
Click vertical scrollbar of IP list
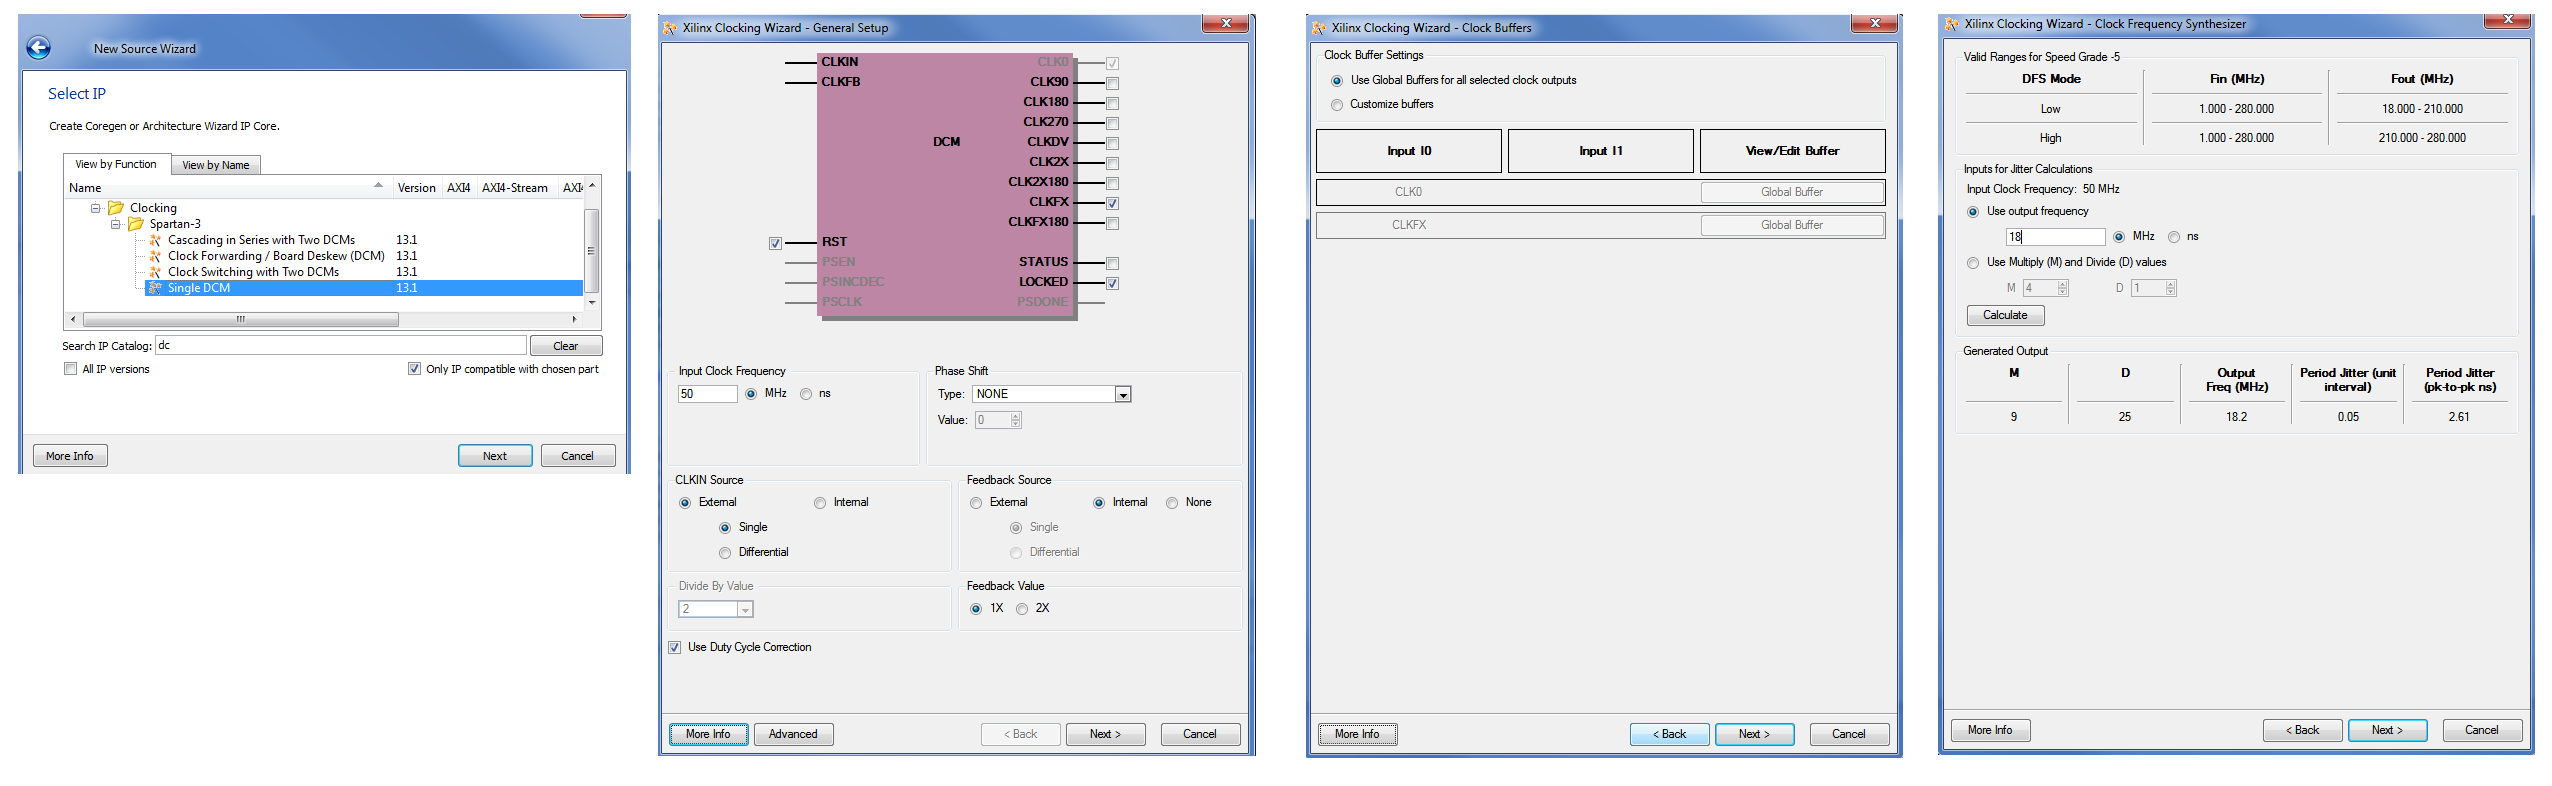tap(592, 250)
